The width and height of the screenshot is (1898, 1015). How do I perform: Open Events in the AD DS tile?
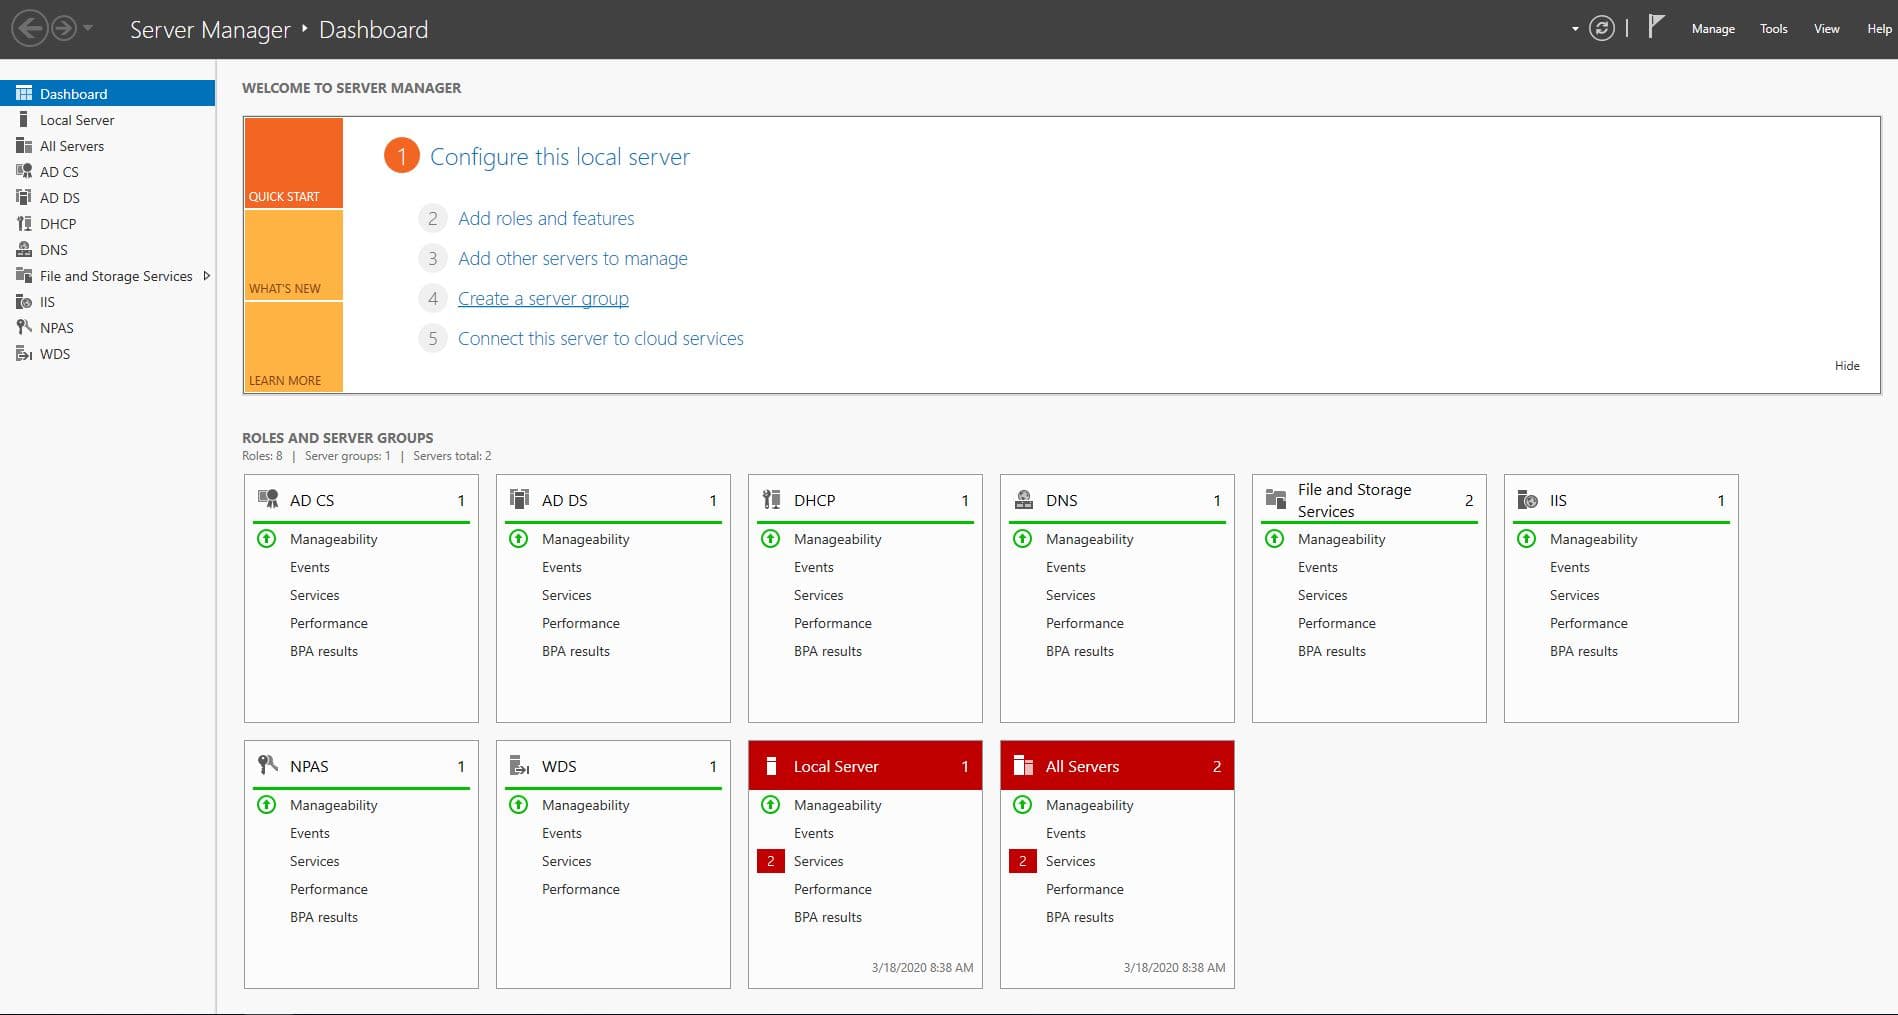pos(562,567)
